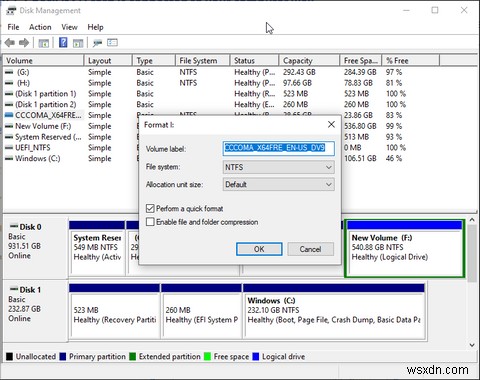Click the drive icon beside CCCOMA_X64FRE volume
This screenshot has height=380, width=480.
[x=9, y=115]
